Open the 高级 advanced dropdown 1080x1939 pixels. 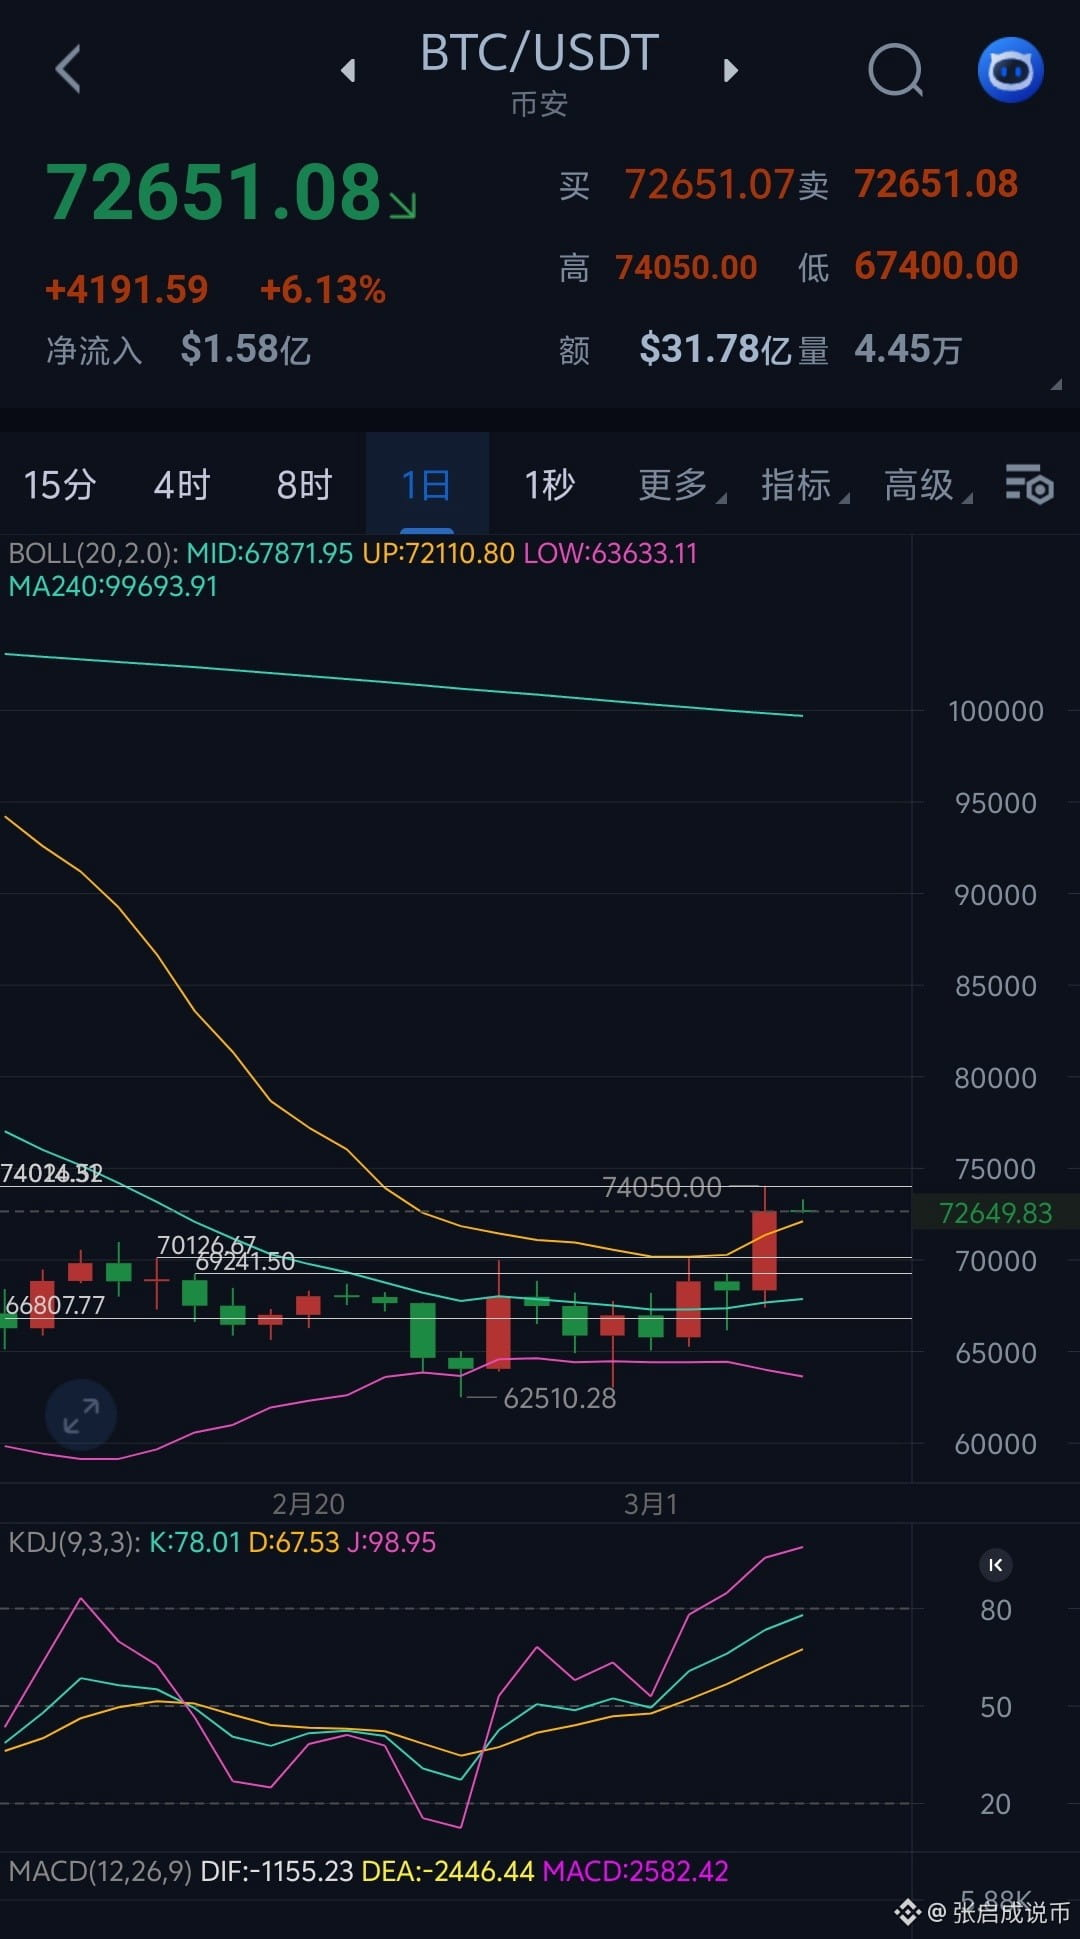[x=926, y=485]
